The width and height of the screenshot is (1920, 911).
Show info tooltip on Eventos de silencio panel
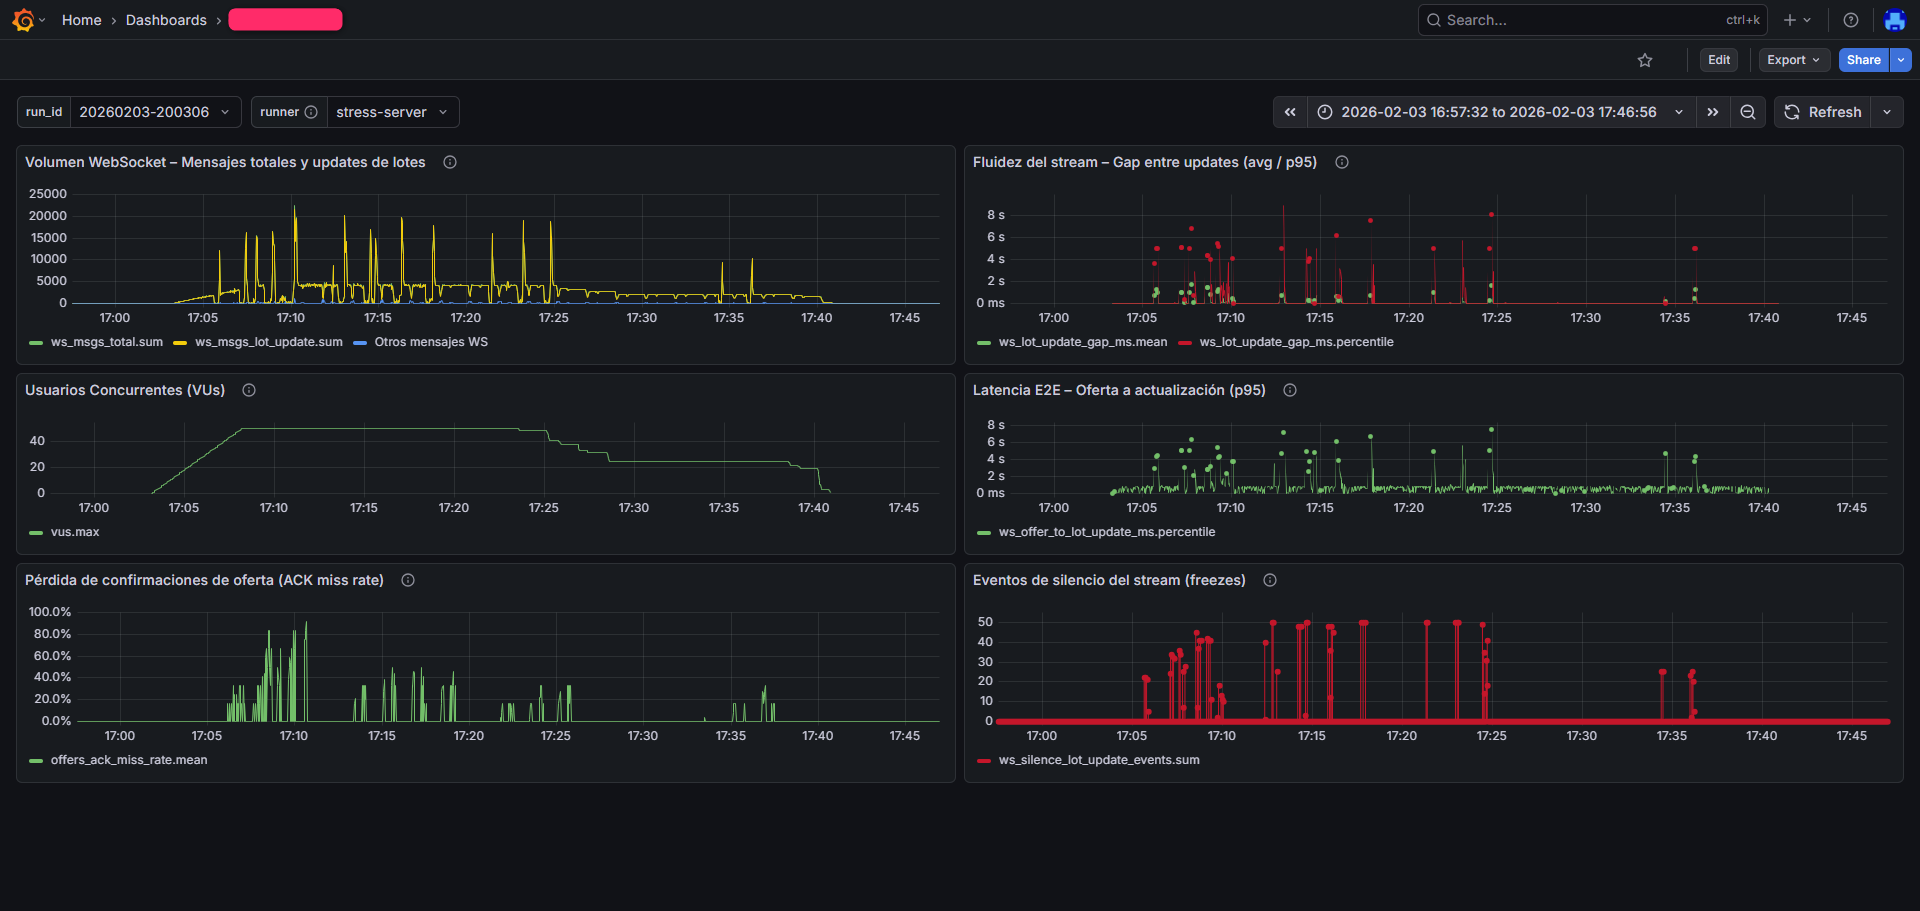click(x=1269, y=580)
